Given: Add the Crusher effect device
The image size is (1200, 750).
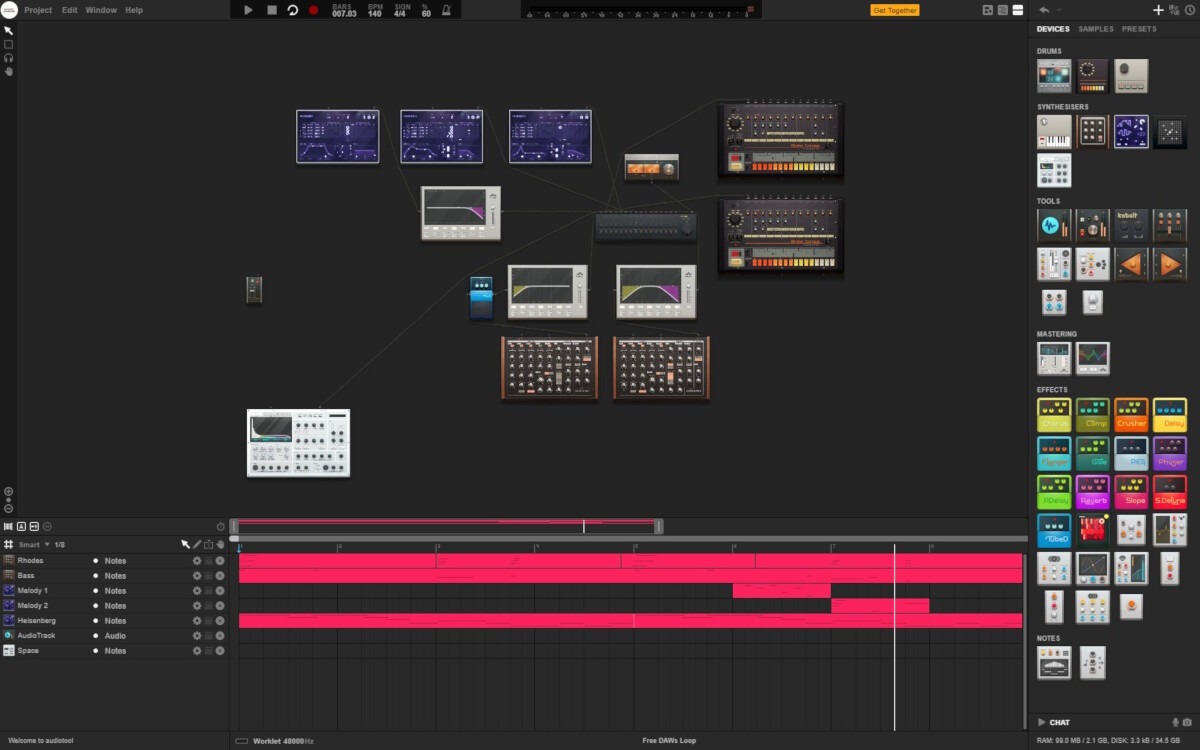Looking at the screenshot, I should pos(1131,415).
